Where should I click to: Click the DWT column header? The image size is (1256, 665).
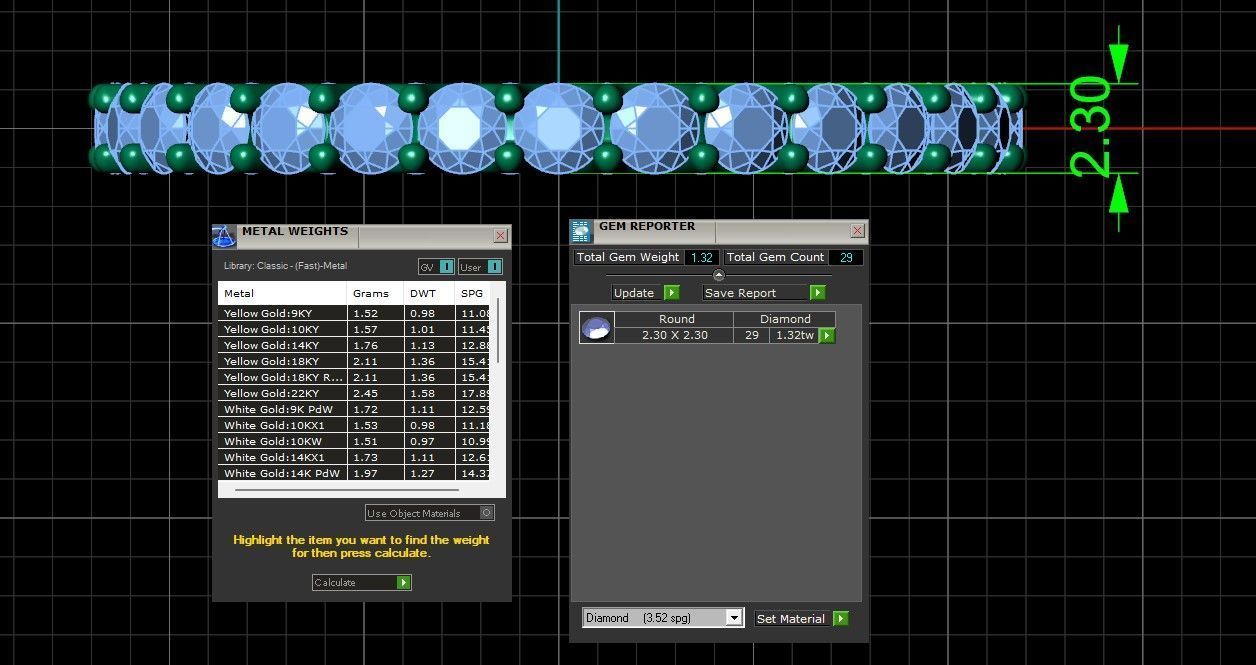click(429, 293)
